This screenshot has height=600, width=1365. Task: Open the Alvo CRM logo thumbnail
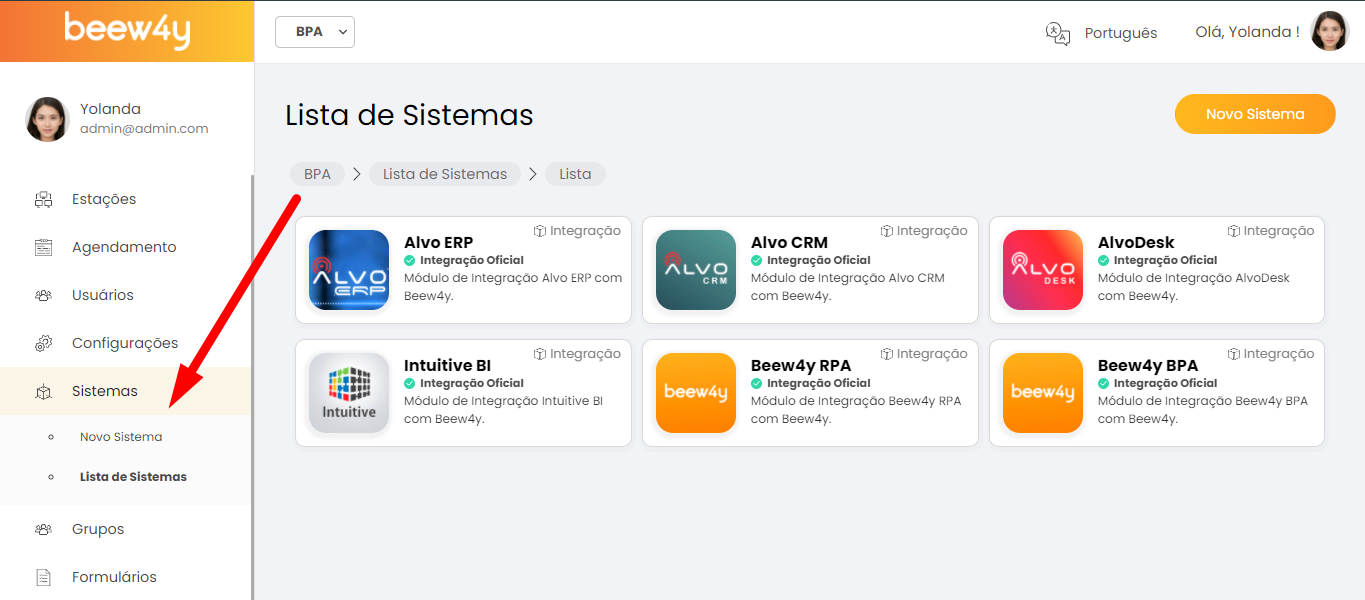(x=696, y=270)
